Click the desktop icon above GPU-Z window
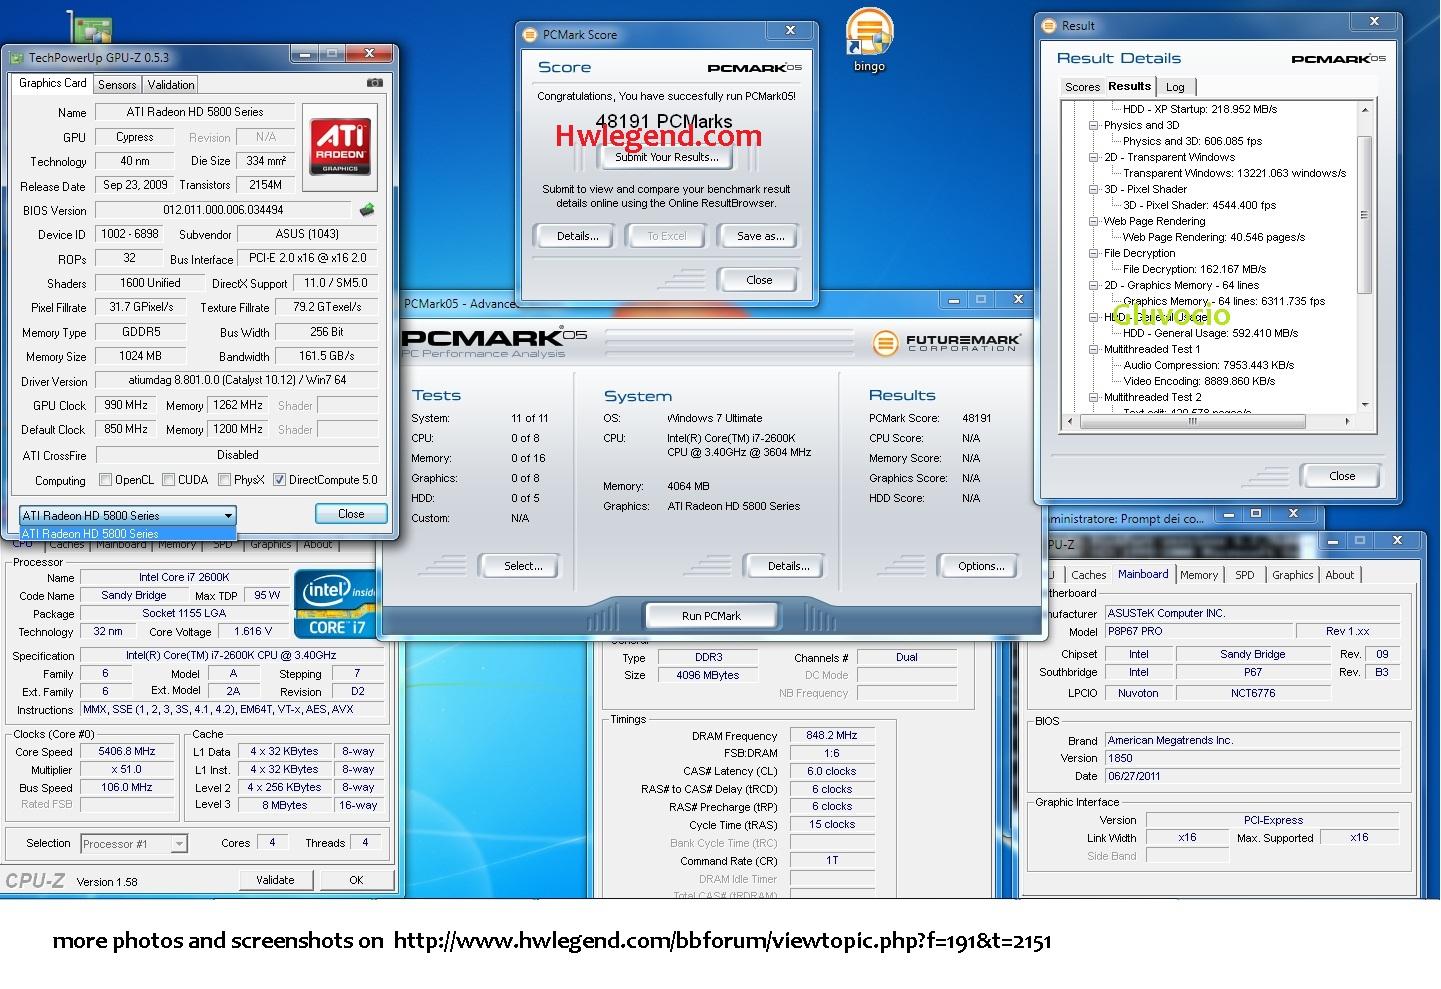Viewport: 1441px width, 989px height. 90,27
